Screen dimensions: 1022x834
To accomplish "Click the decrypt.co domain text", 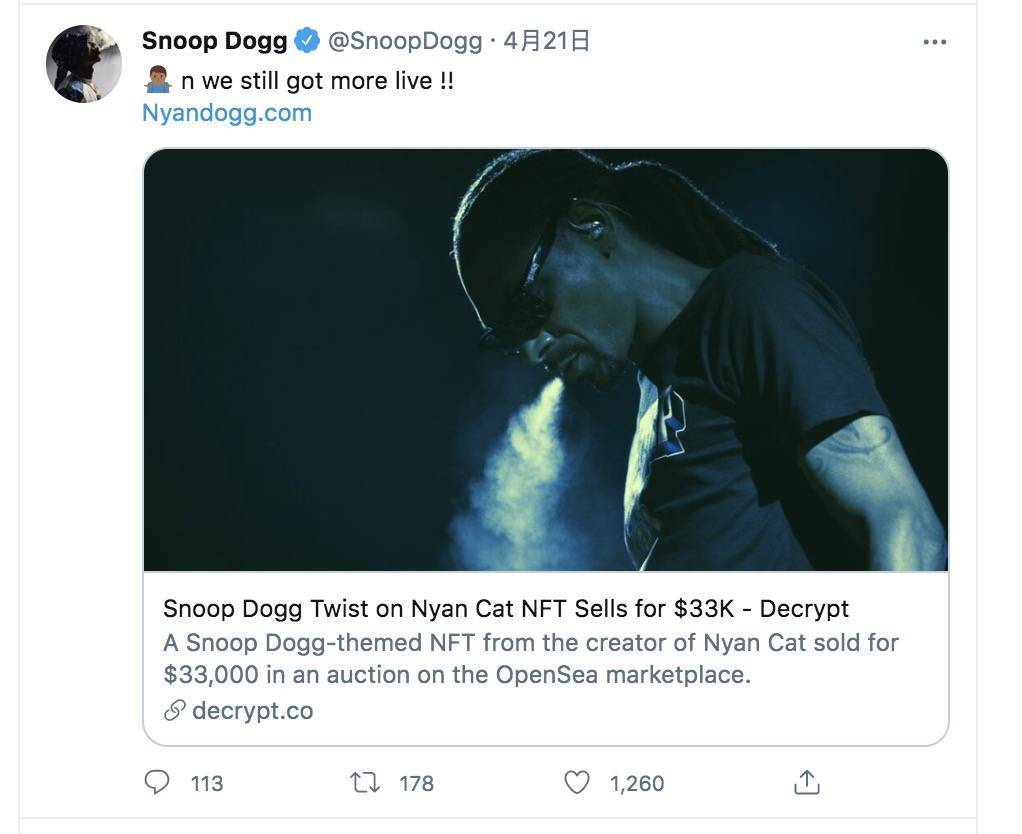I will pos(252,711).
